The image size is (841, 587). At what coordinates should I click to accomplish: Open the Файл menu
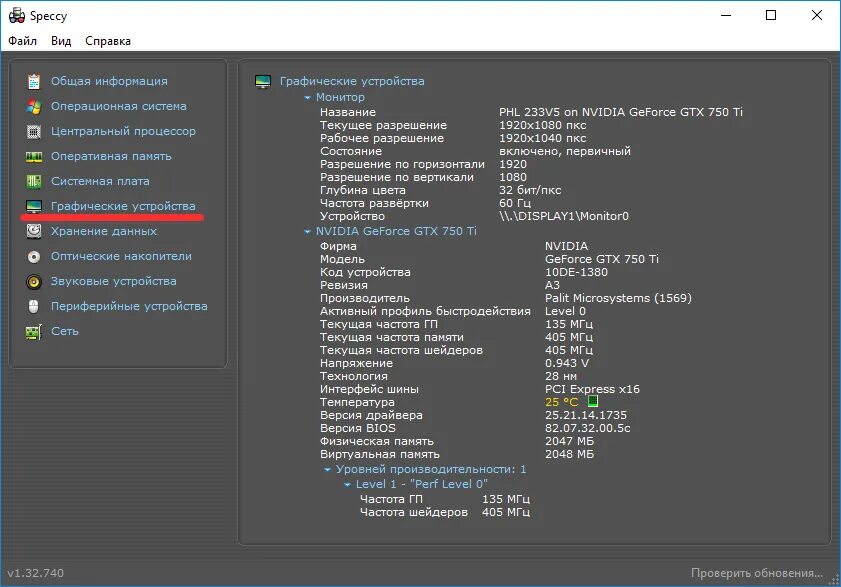[x=23, y=41]
